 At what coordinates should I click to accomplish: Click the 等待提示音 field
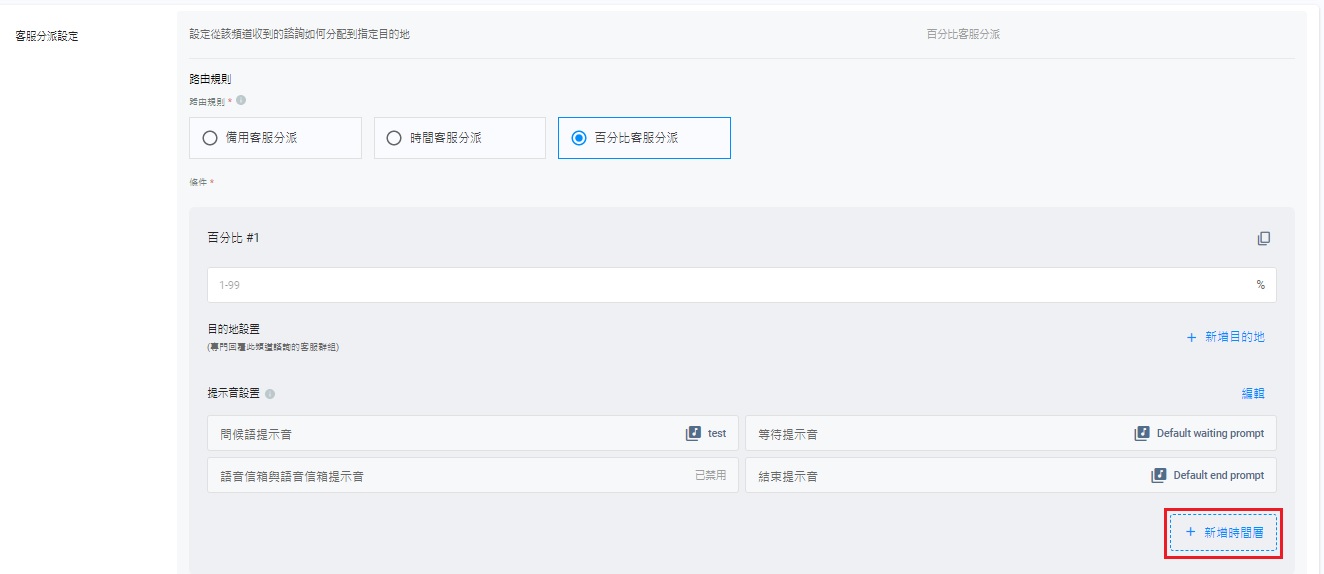[x=1010, y=433]
